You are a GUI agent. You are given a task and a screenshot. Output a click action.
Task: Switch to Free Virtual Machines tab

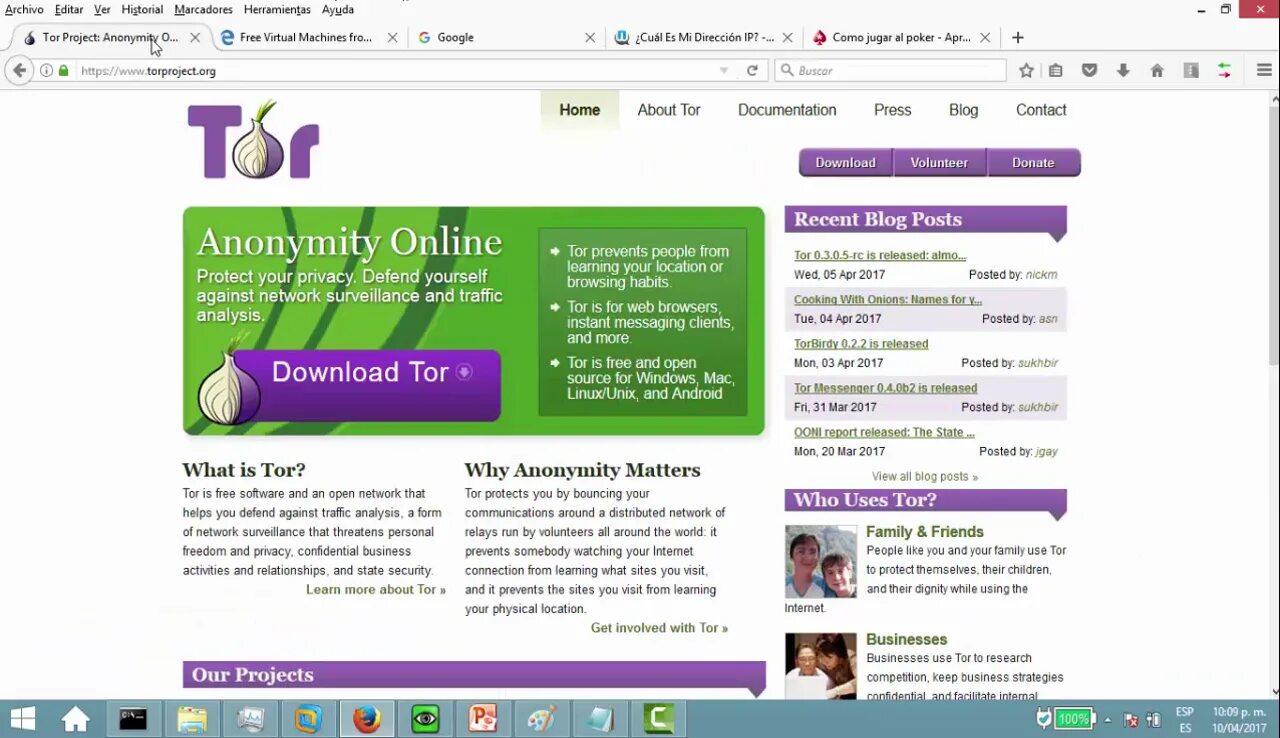pos(305,37)
